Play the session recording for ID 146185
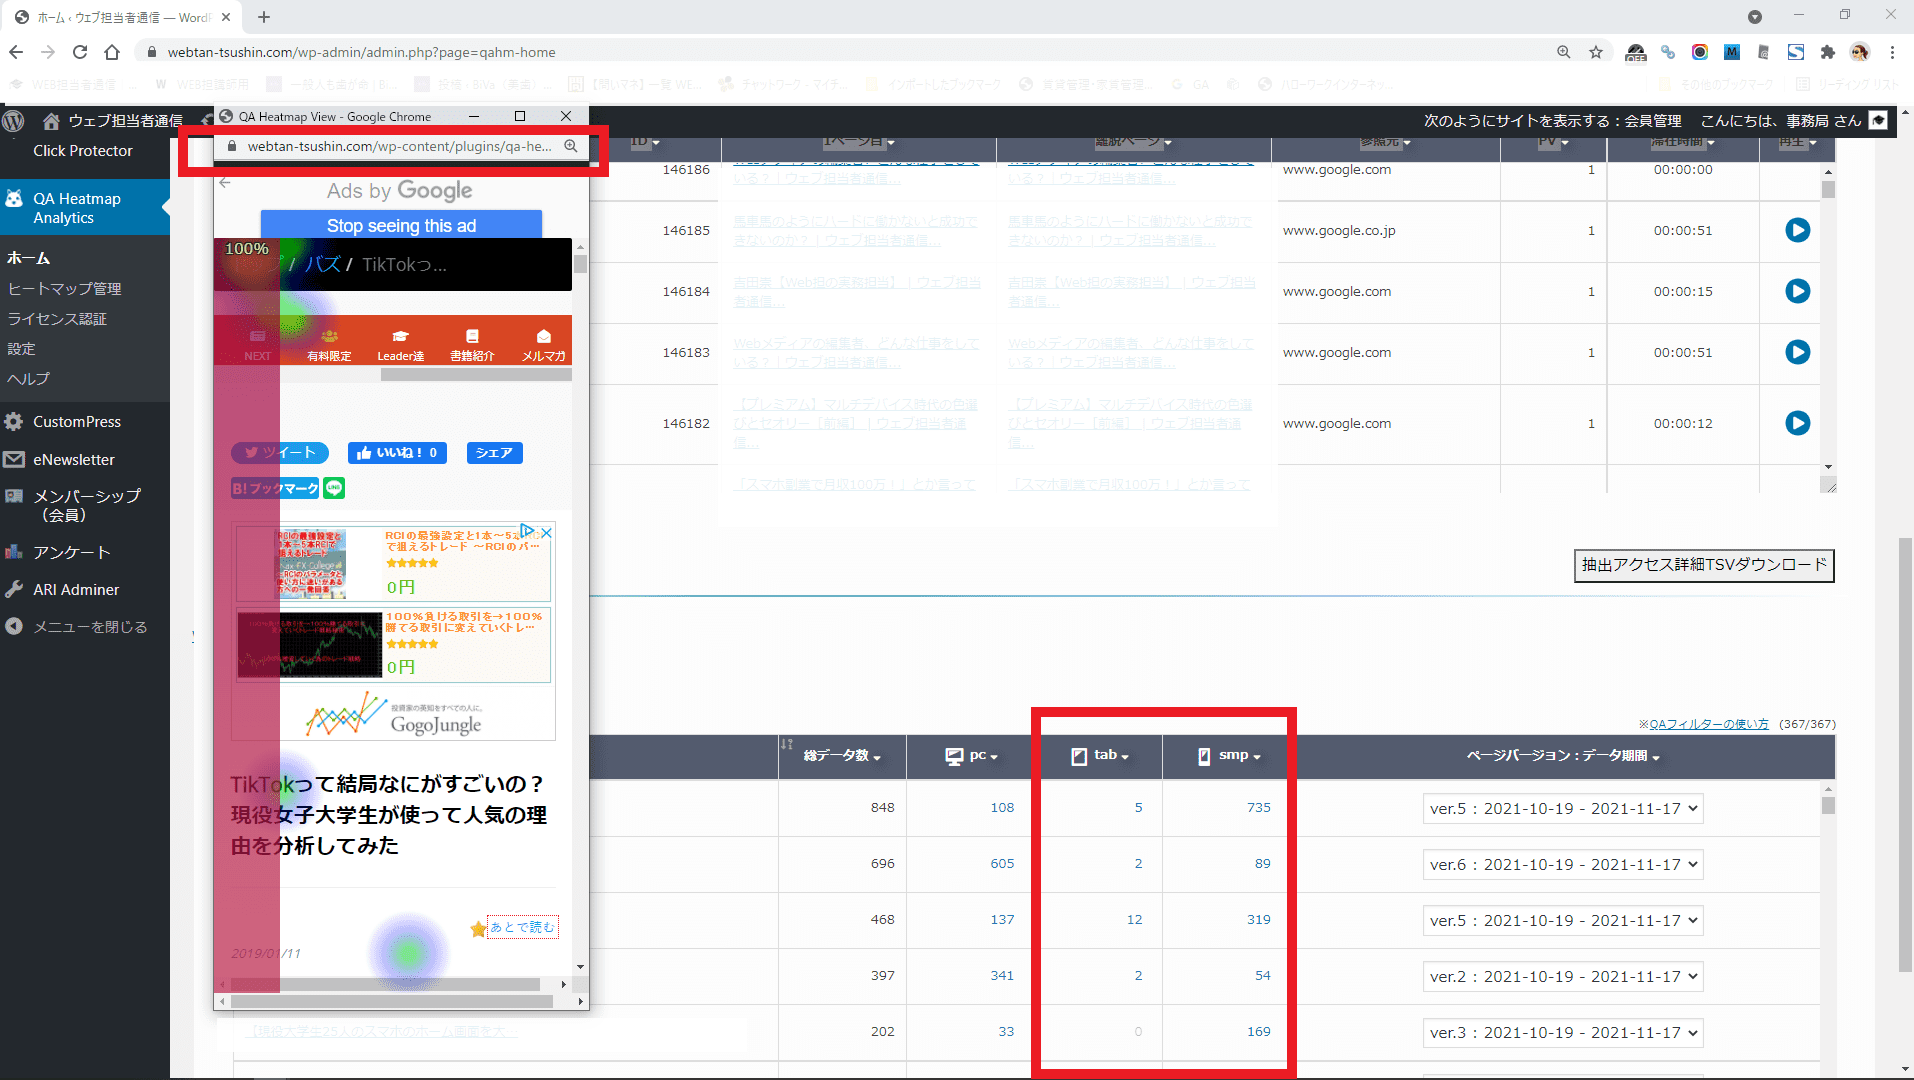1914x1080 pixels. point(1797,231)
